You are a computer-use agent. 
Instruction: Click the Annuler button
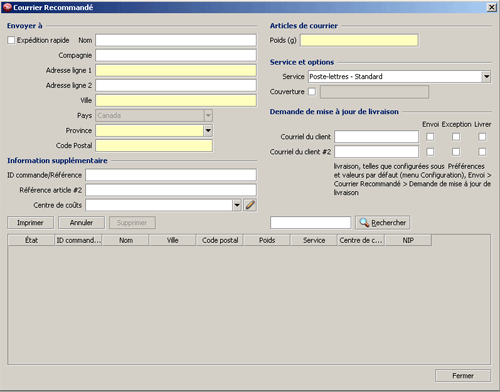[x=81, y=223]
